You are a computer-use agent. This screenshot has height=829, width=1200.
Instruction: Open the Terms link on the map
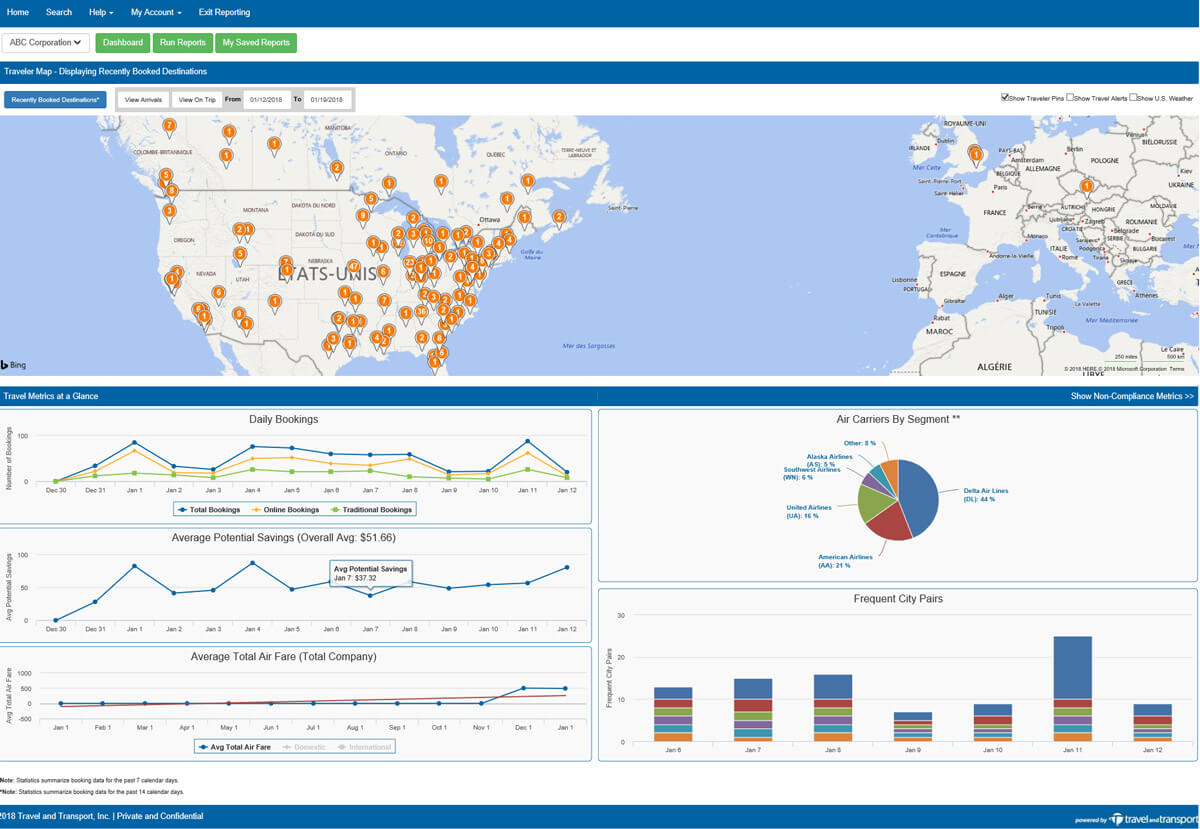[x=1177, y=369]
